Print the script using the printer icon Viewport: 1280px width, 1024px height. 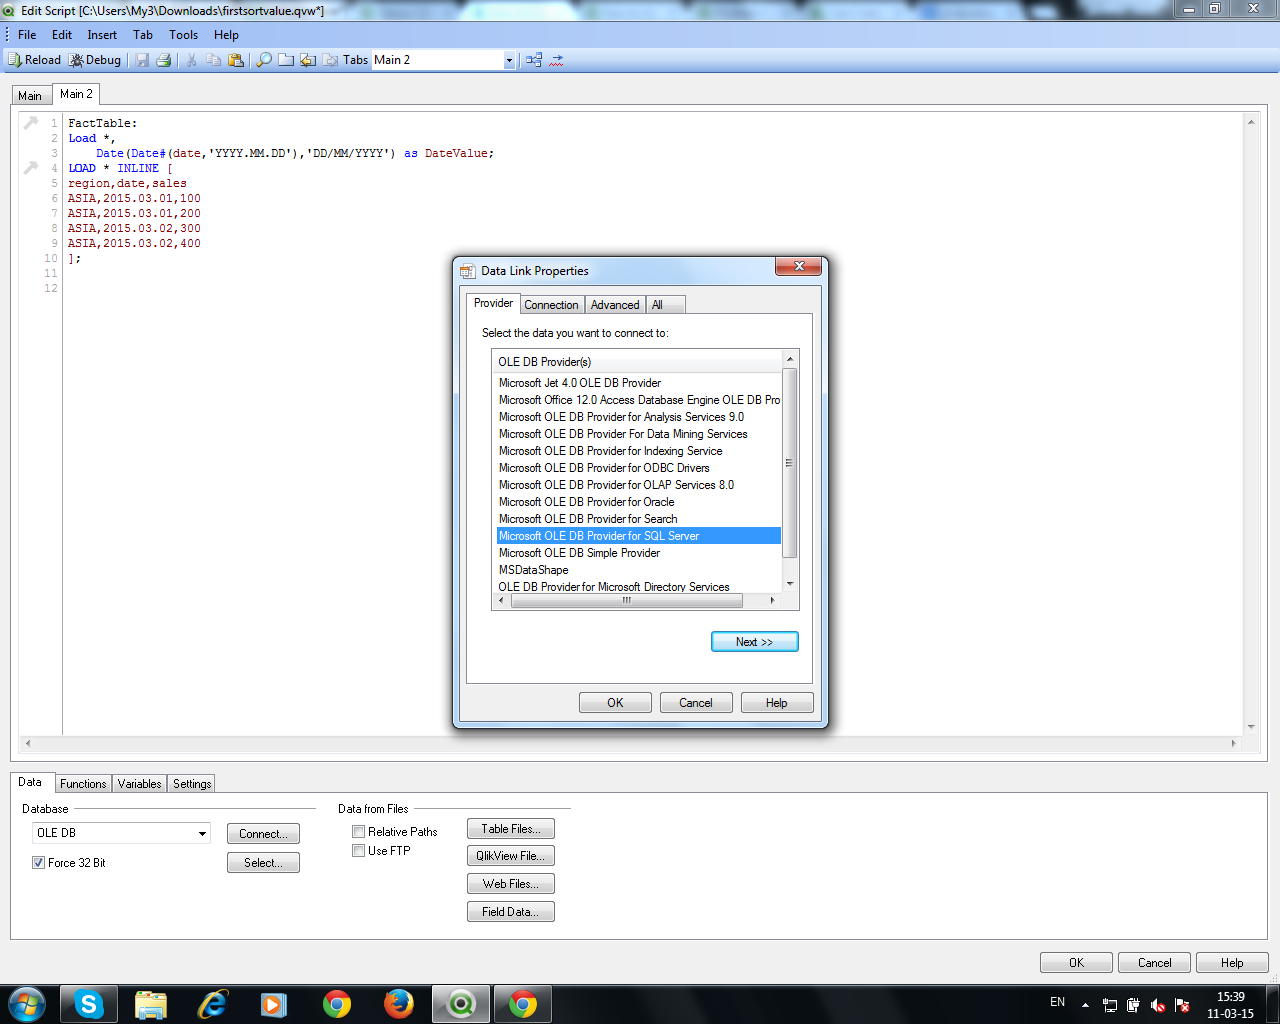coord(164,60)
